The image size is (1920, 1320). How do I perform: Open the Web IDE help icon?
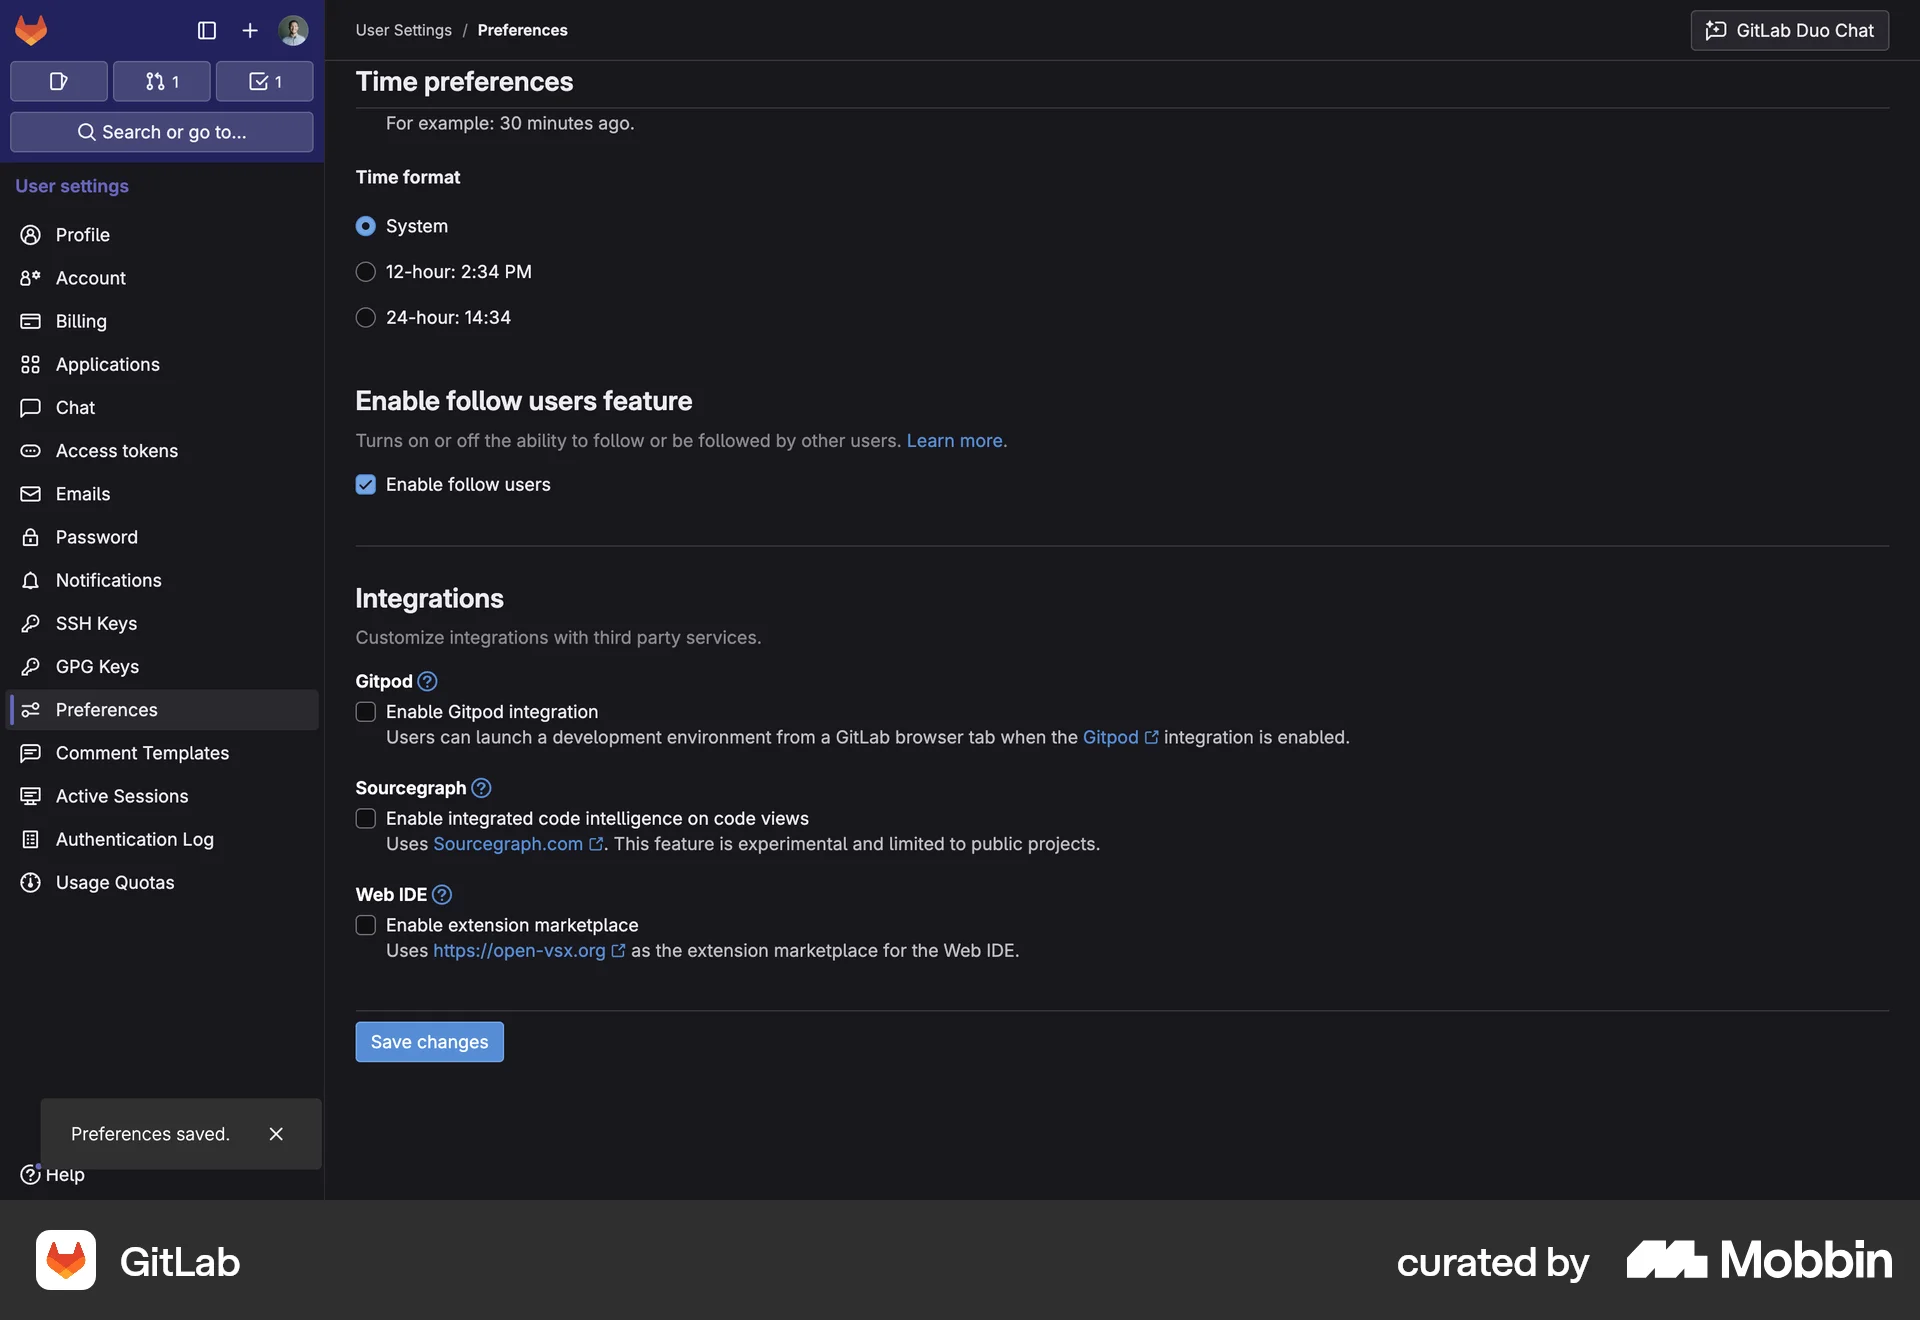click(441, 895)
